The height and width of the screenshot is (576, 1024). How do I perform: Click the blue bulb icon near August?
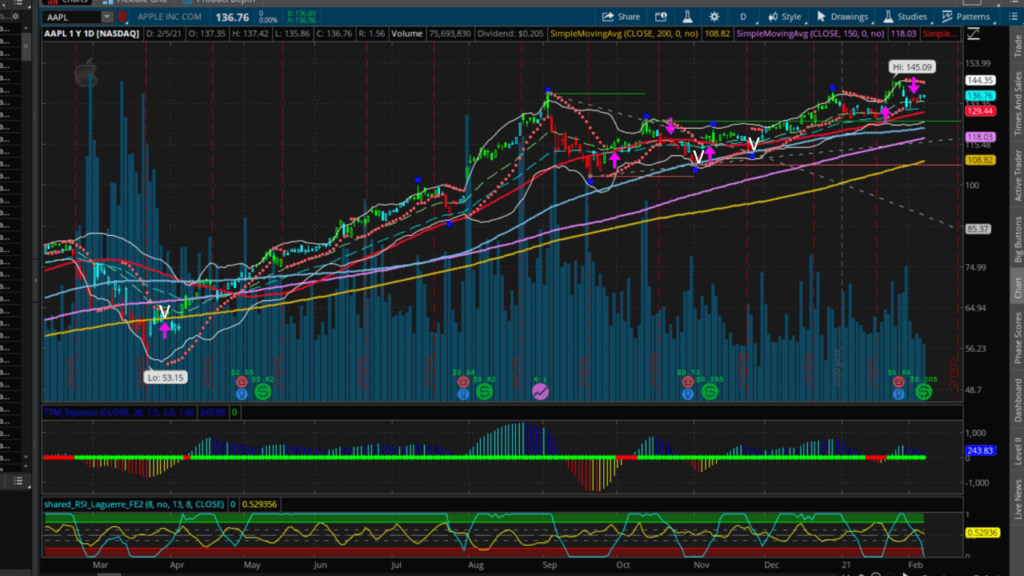(x=463, y=394)
